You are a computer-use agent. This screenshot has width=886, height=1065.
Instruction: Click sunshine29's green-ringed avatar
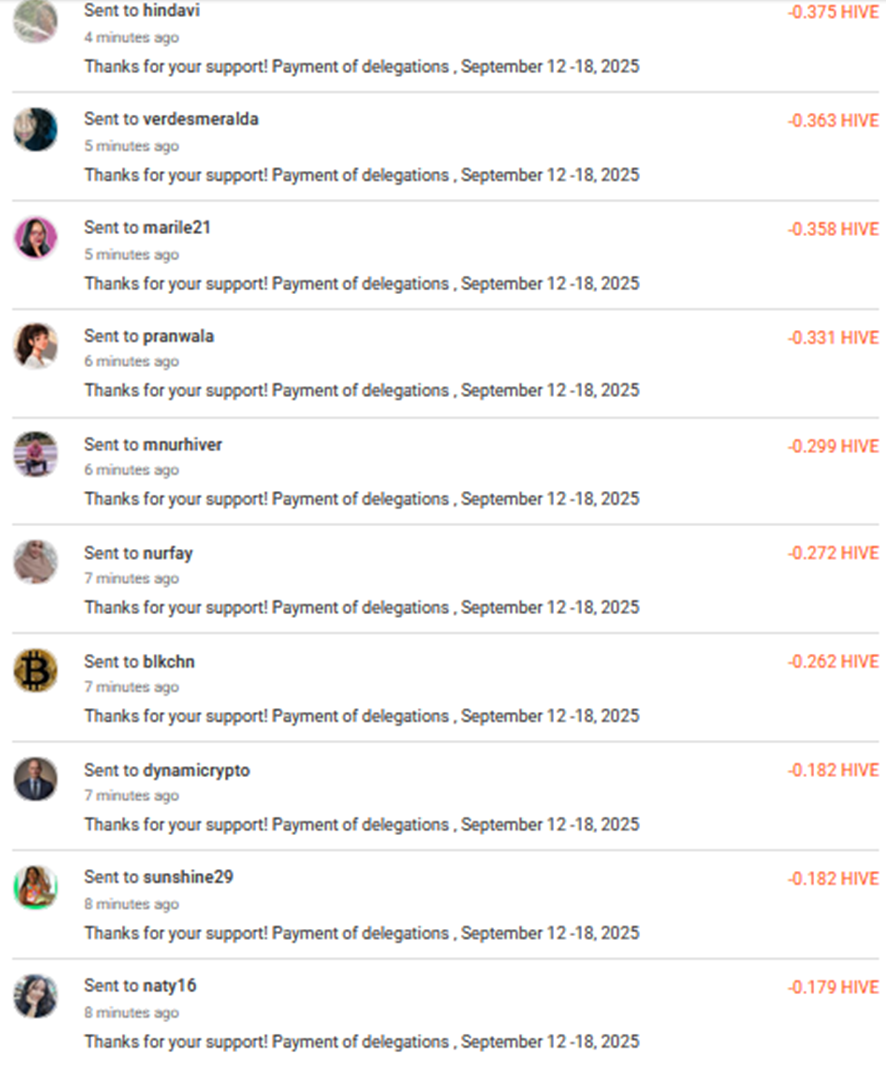tap(35, 887)
